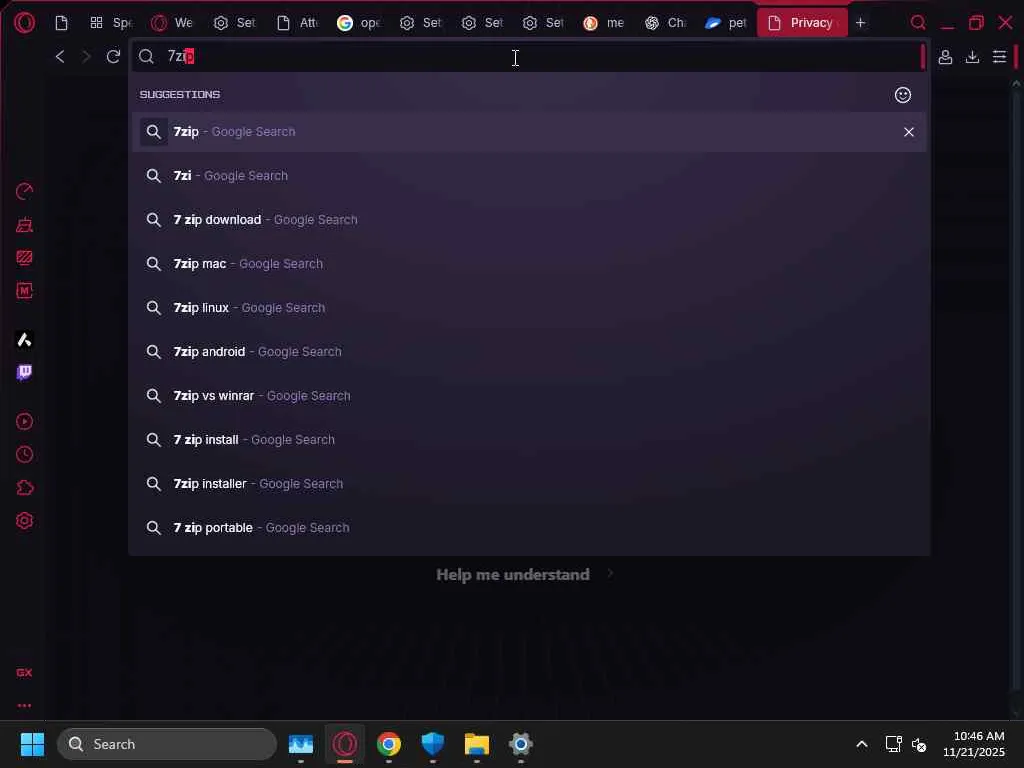Switch to the 'Att' tab
The image size is (1024, 768).
pyautogui.click(x=297, y=23)
